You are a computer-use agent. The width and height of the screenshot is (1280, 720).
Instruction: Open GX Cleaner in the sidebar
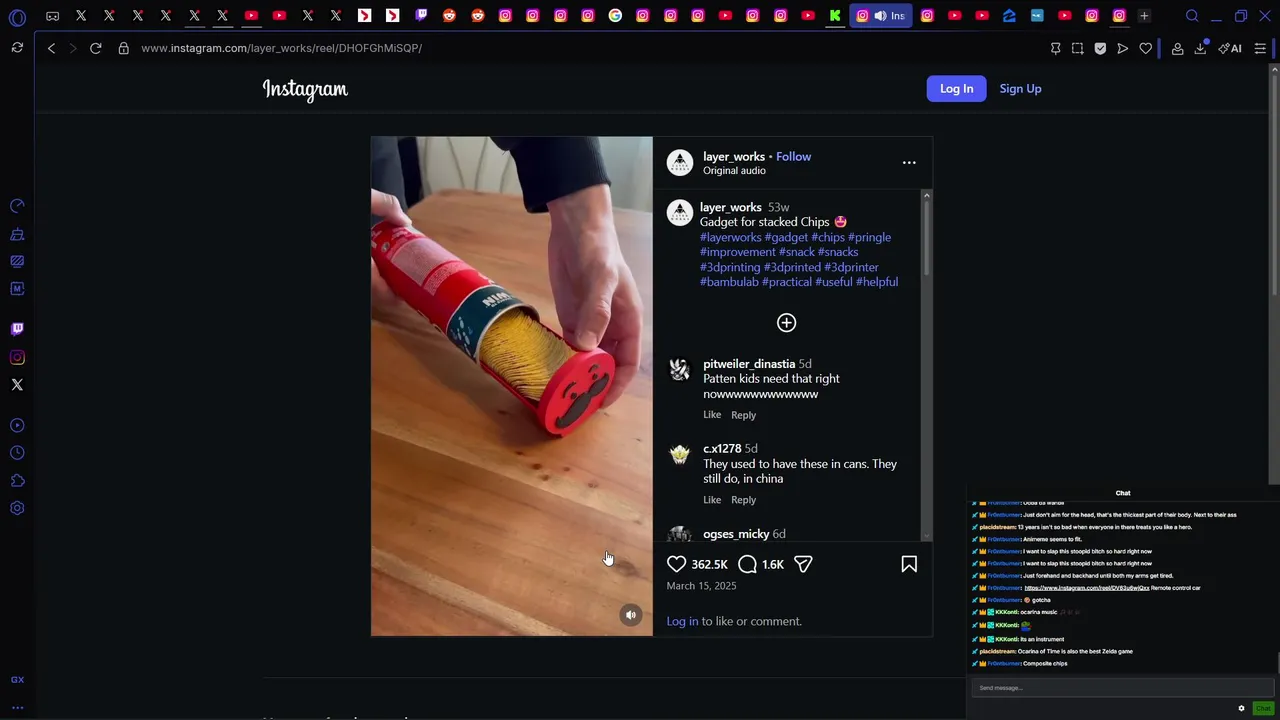tap(17, 234)
